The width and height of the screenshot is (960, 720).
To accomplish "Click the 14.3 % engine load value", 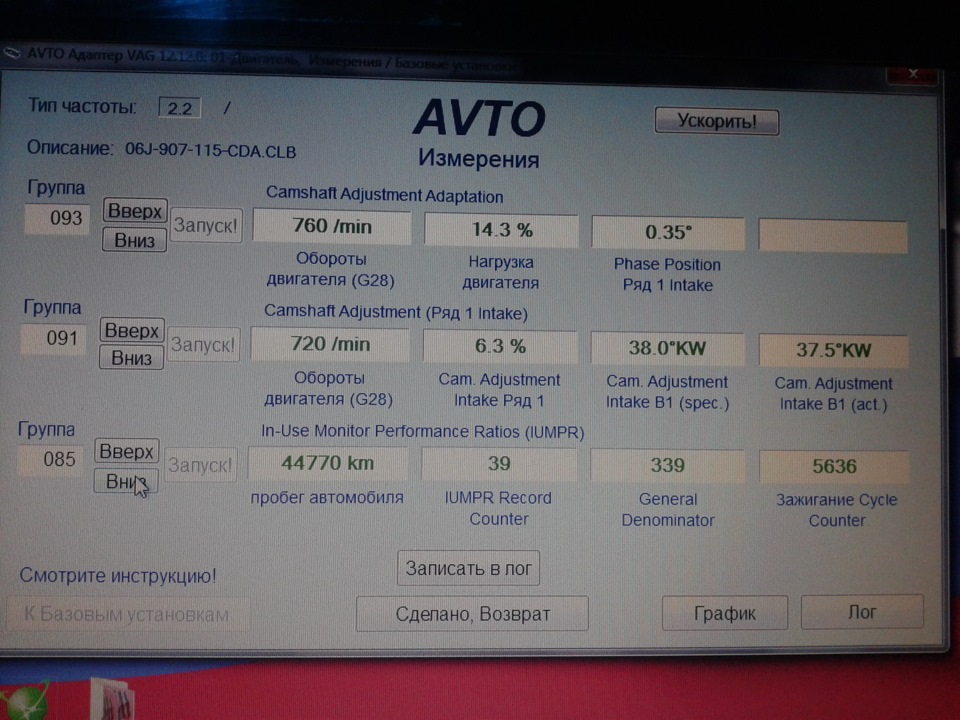I will click(x=501, y=230).
